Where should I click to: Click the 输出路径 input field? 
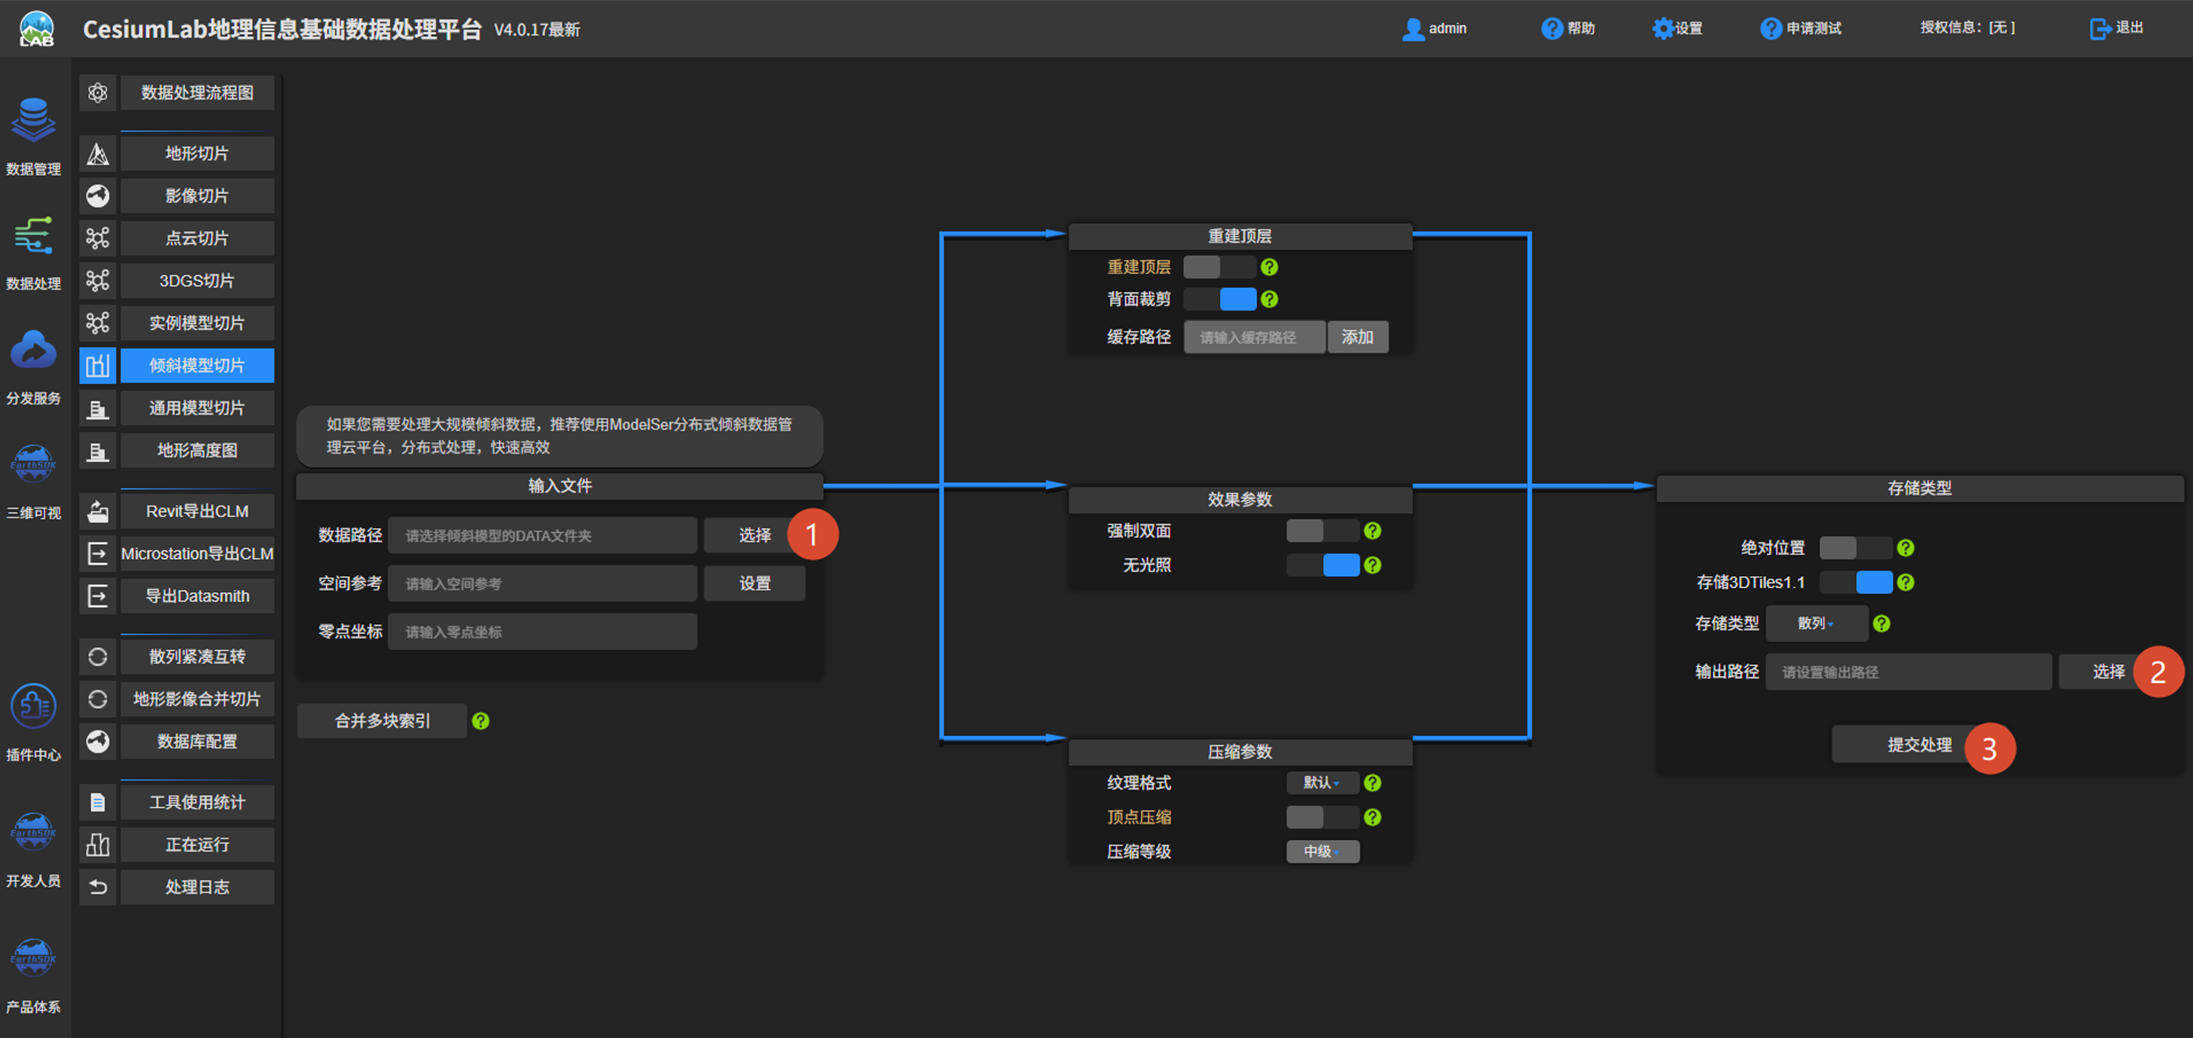pyautogui.click(x=1909, y=672)
